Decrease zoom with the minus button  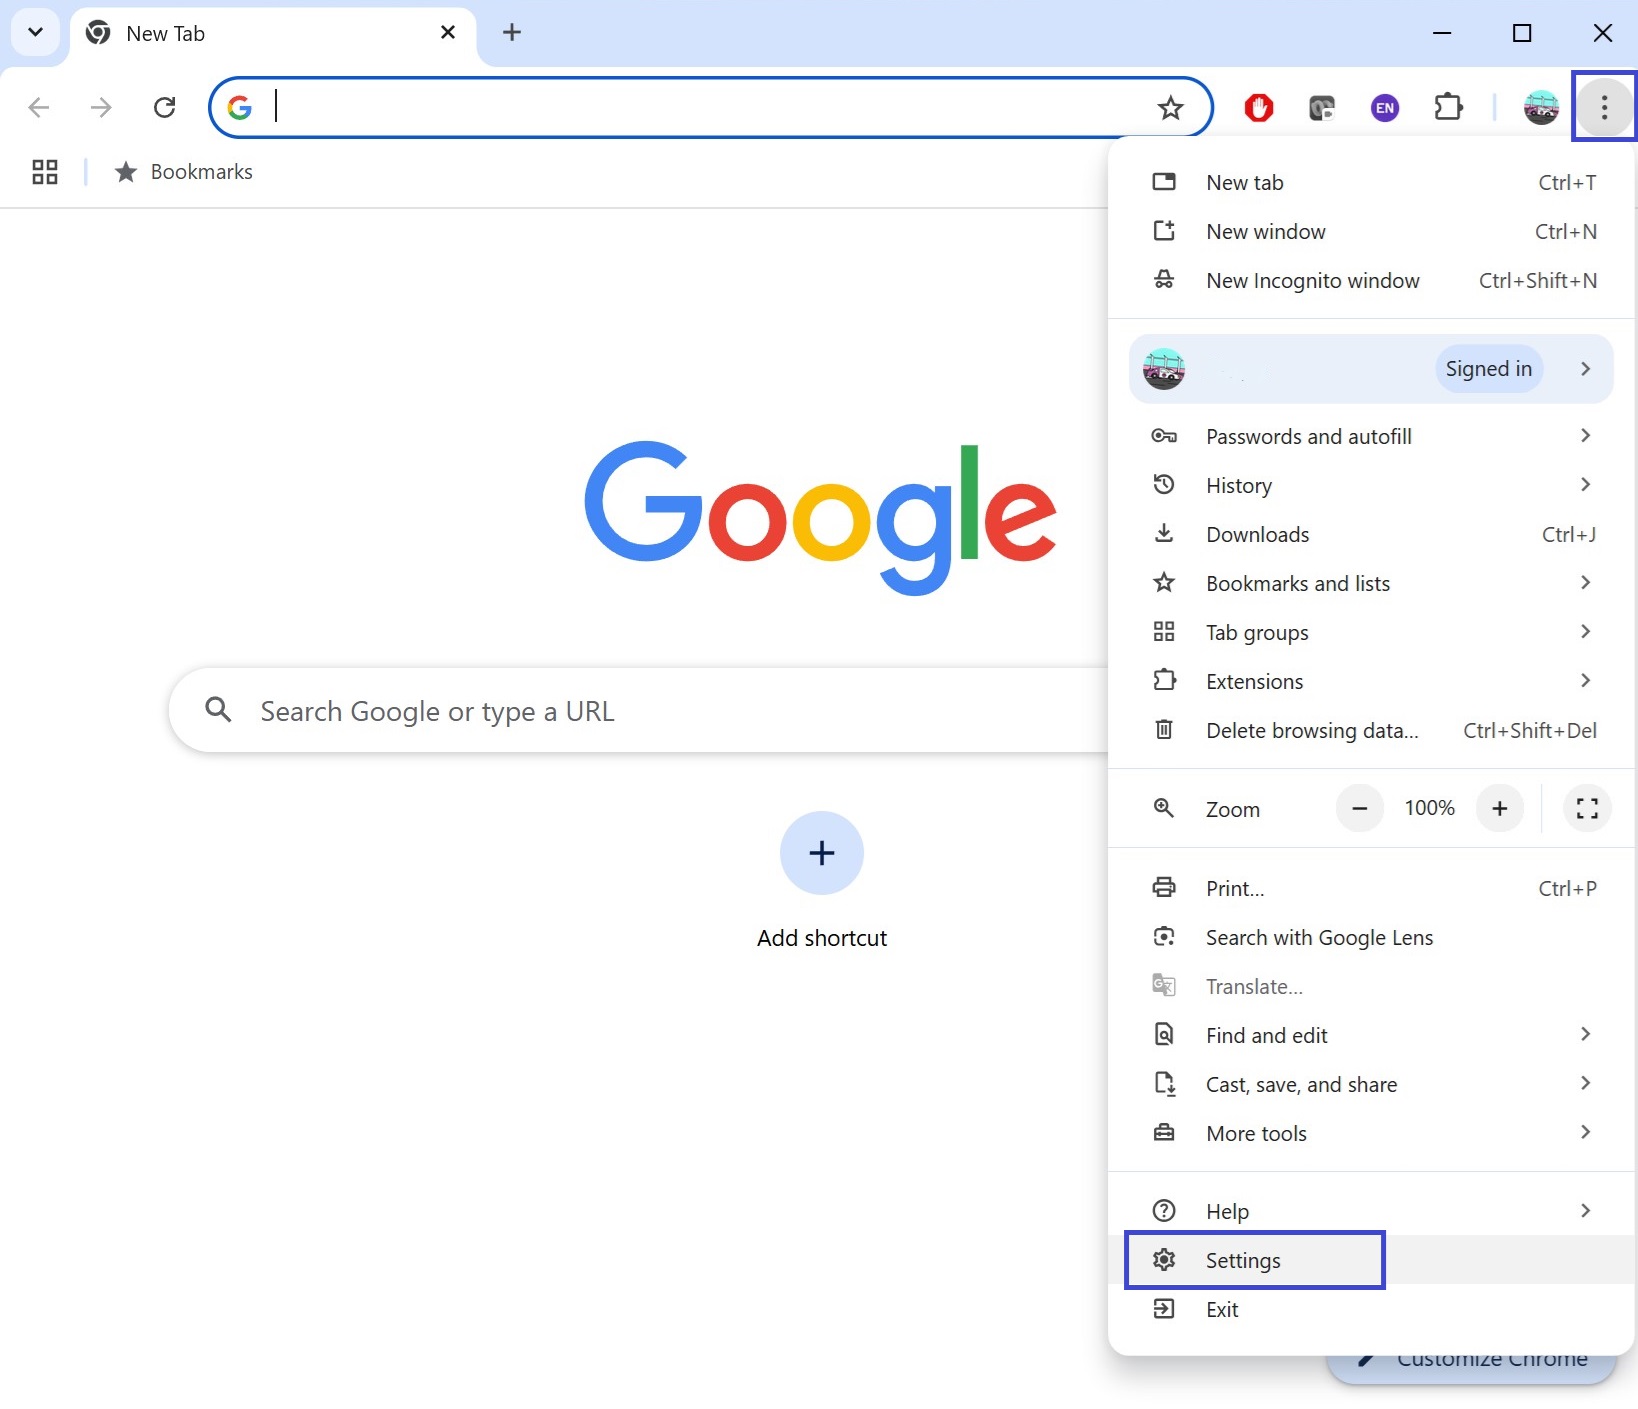pos(1360,808)
